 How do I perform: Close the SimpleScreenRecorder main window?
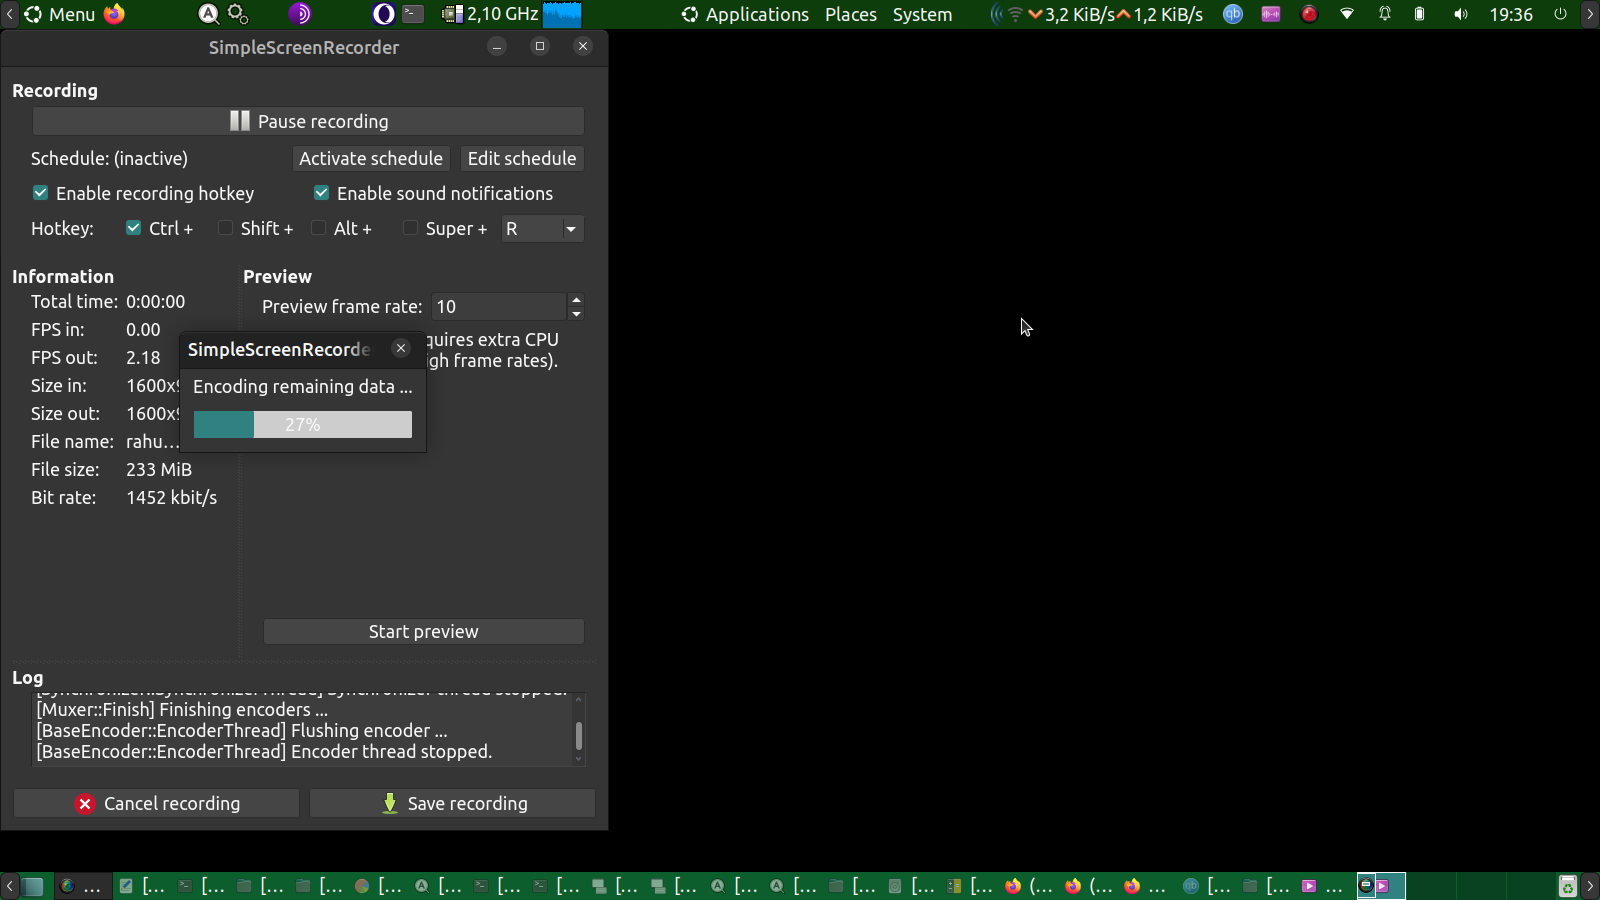coord(583,46)
